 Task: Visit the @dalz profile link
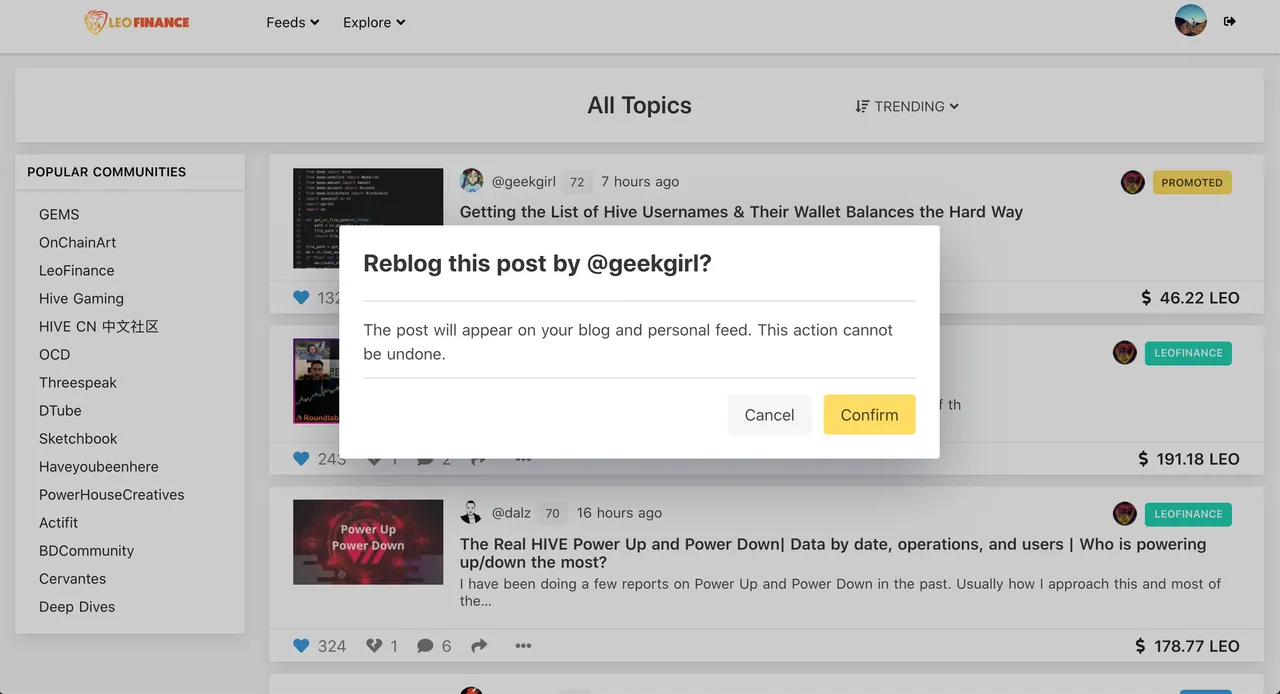(x=511, y=513)
